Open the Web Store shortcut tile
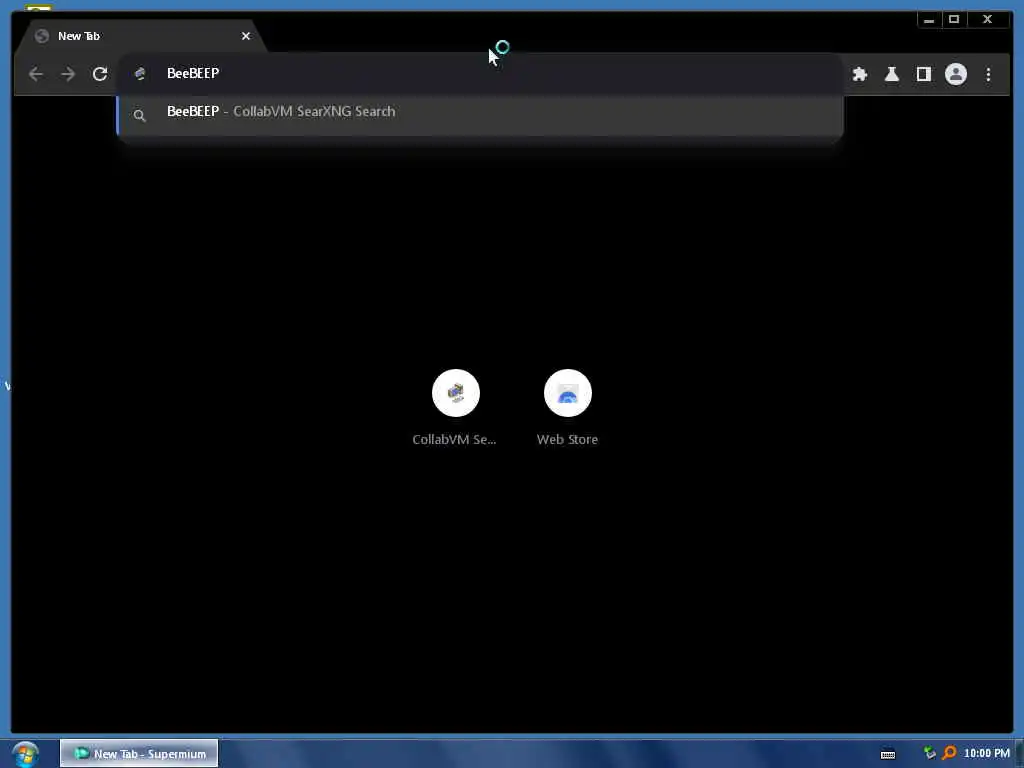The width and height of the screenshot is (1024, 768). point(568,408)
